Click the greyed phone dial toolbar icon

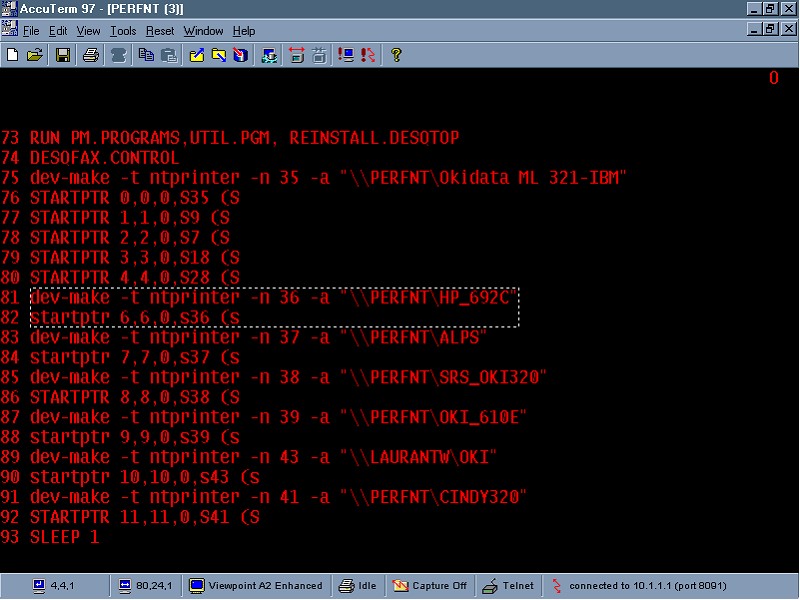pyautogui.click(x=118, y=55)
